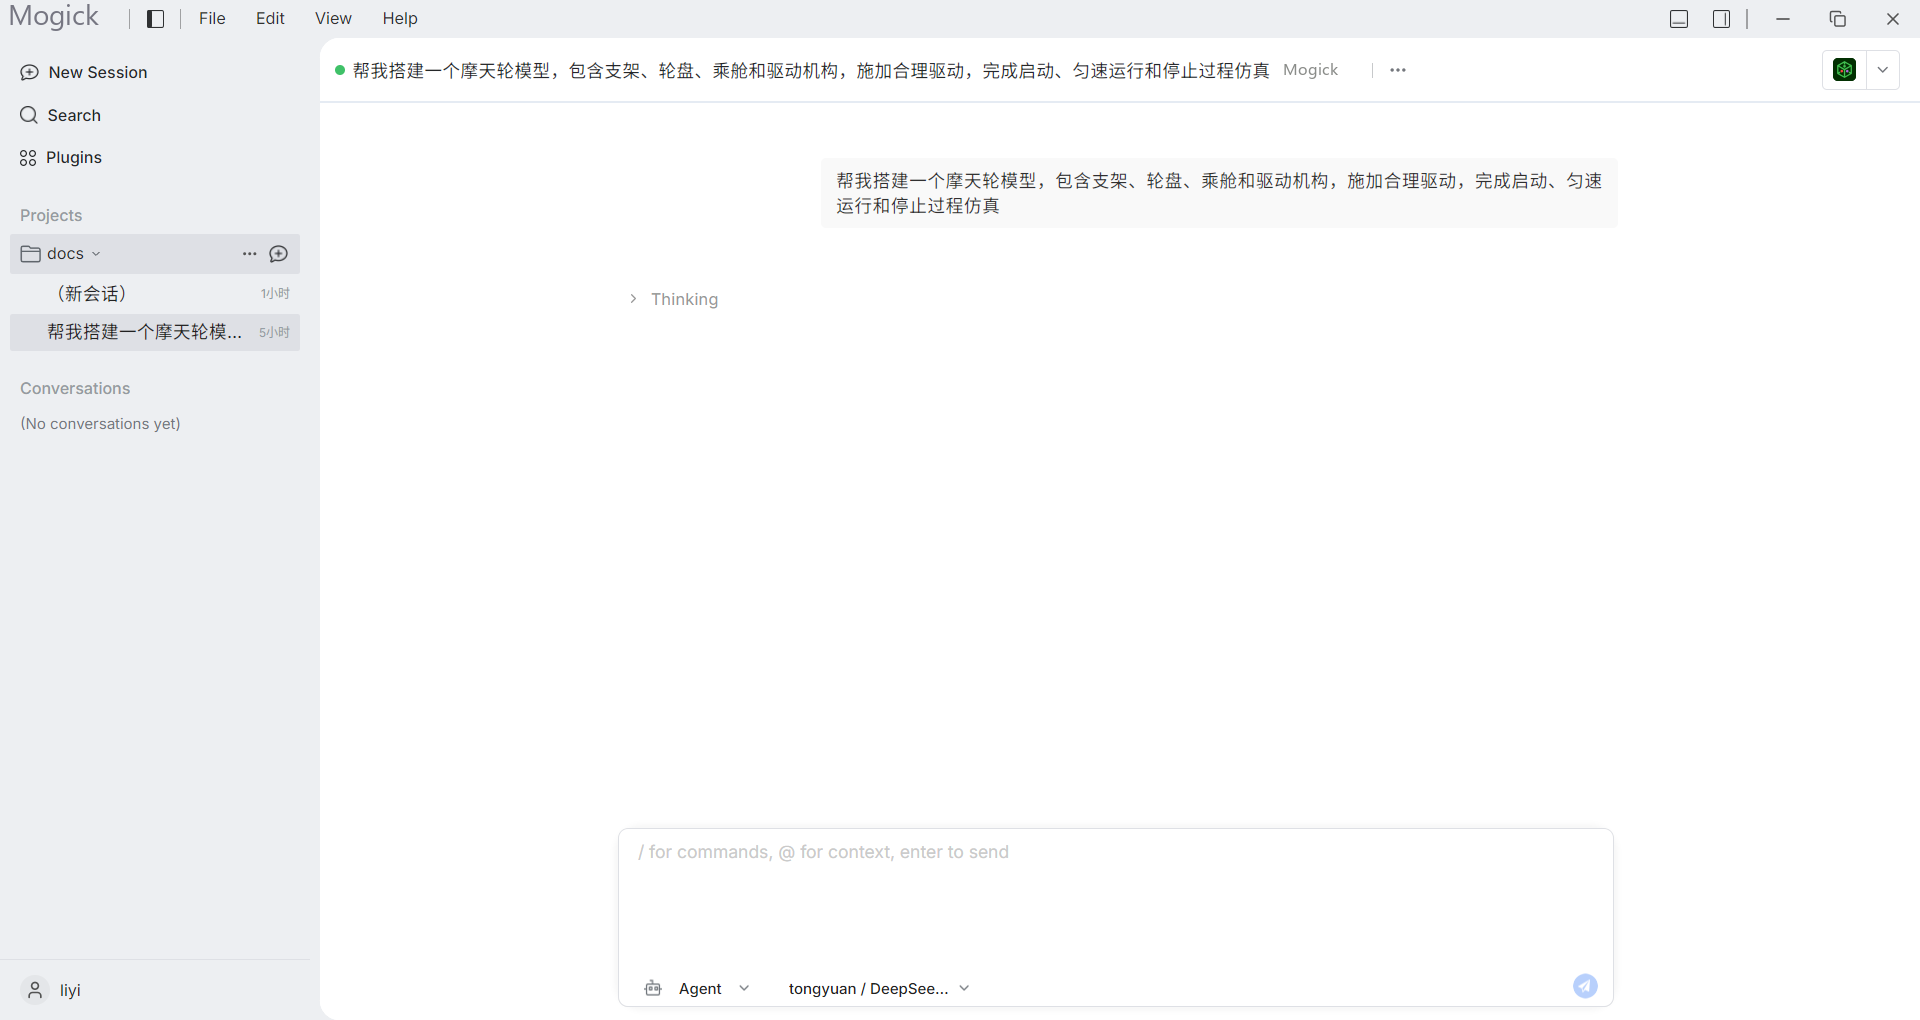Add new session in docs project

(x=279, y=254)
